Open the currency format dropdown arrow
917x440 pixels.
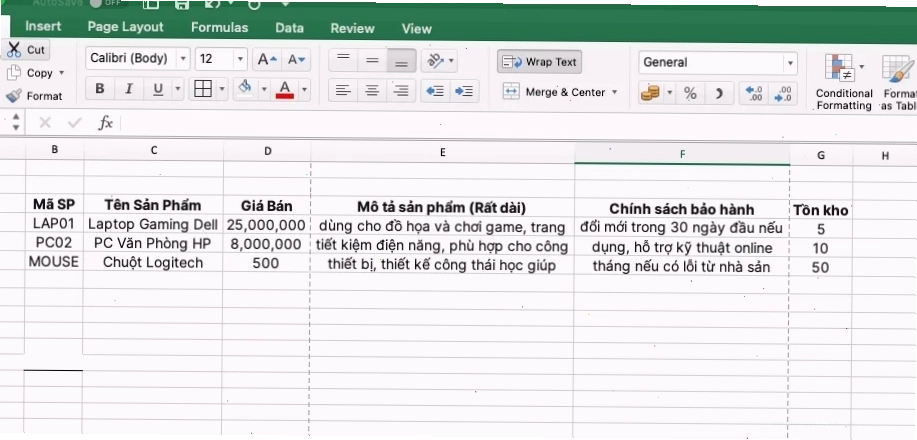(669, 93)
